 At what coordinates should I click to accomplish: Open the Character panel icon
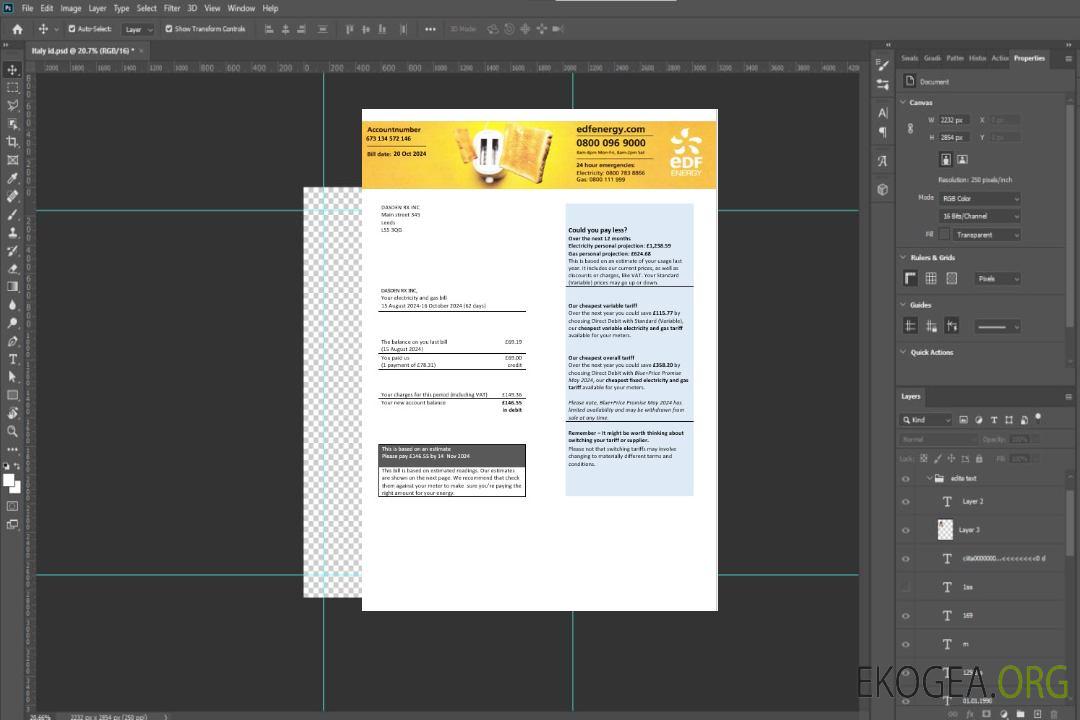(x=883, y=113)
